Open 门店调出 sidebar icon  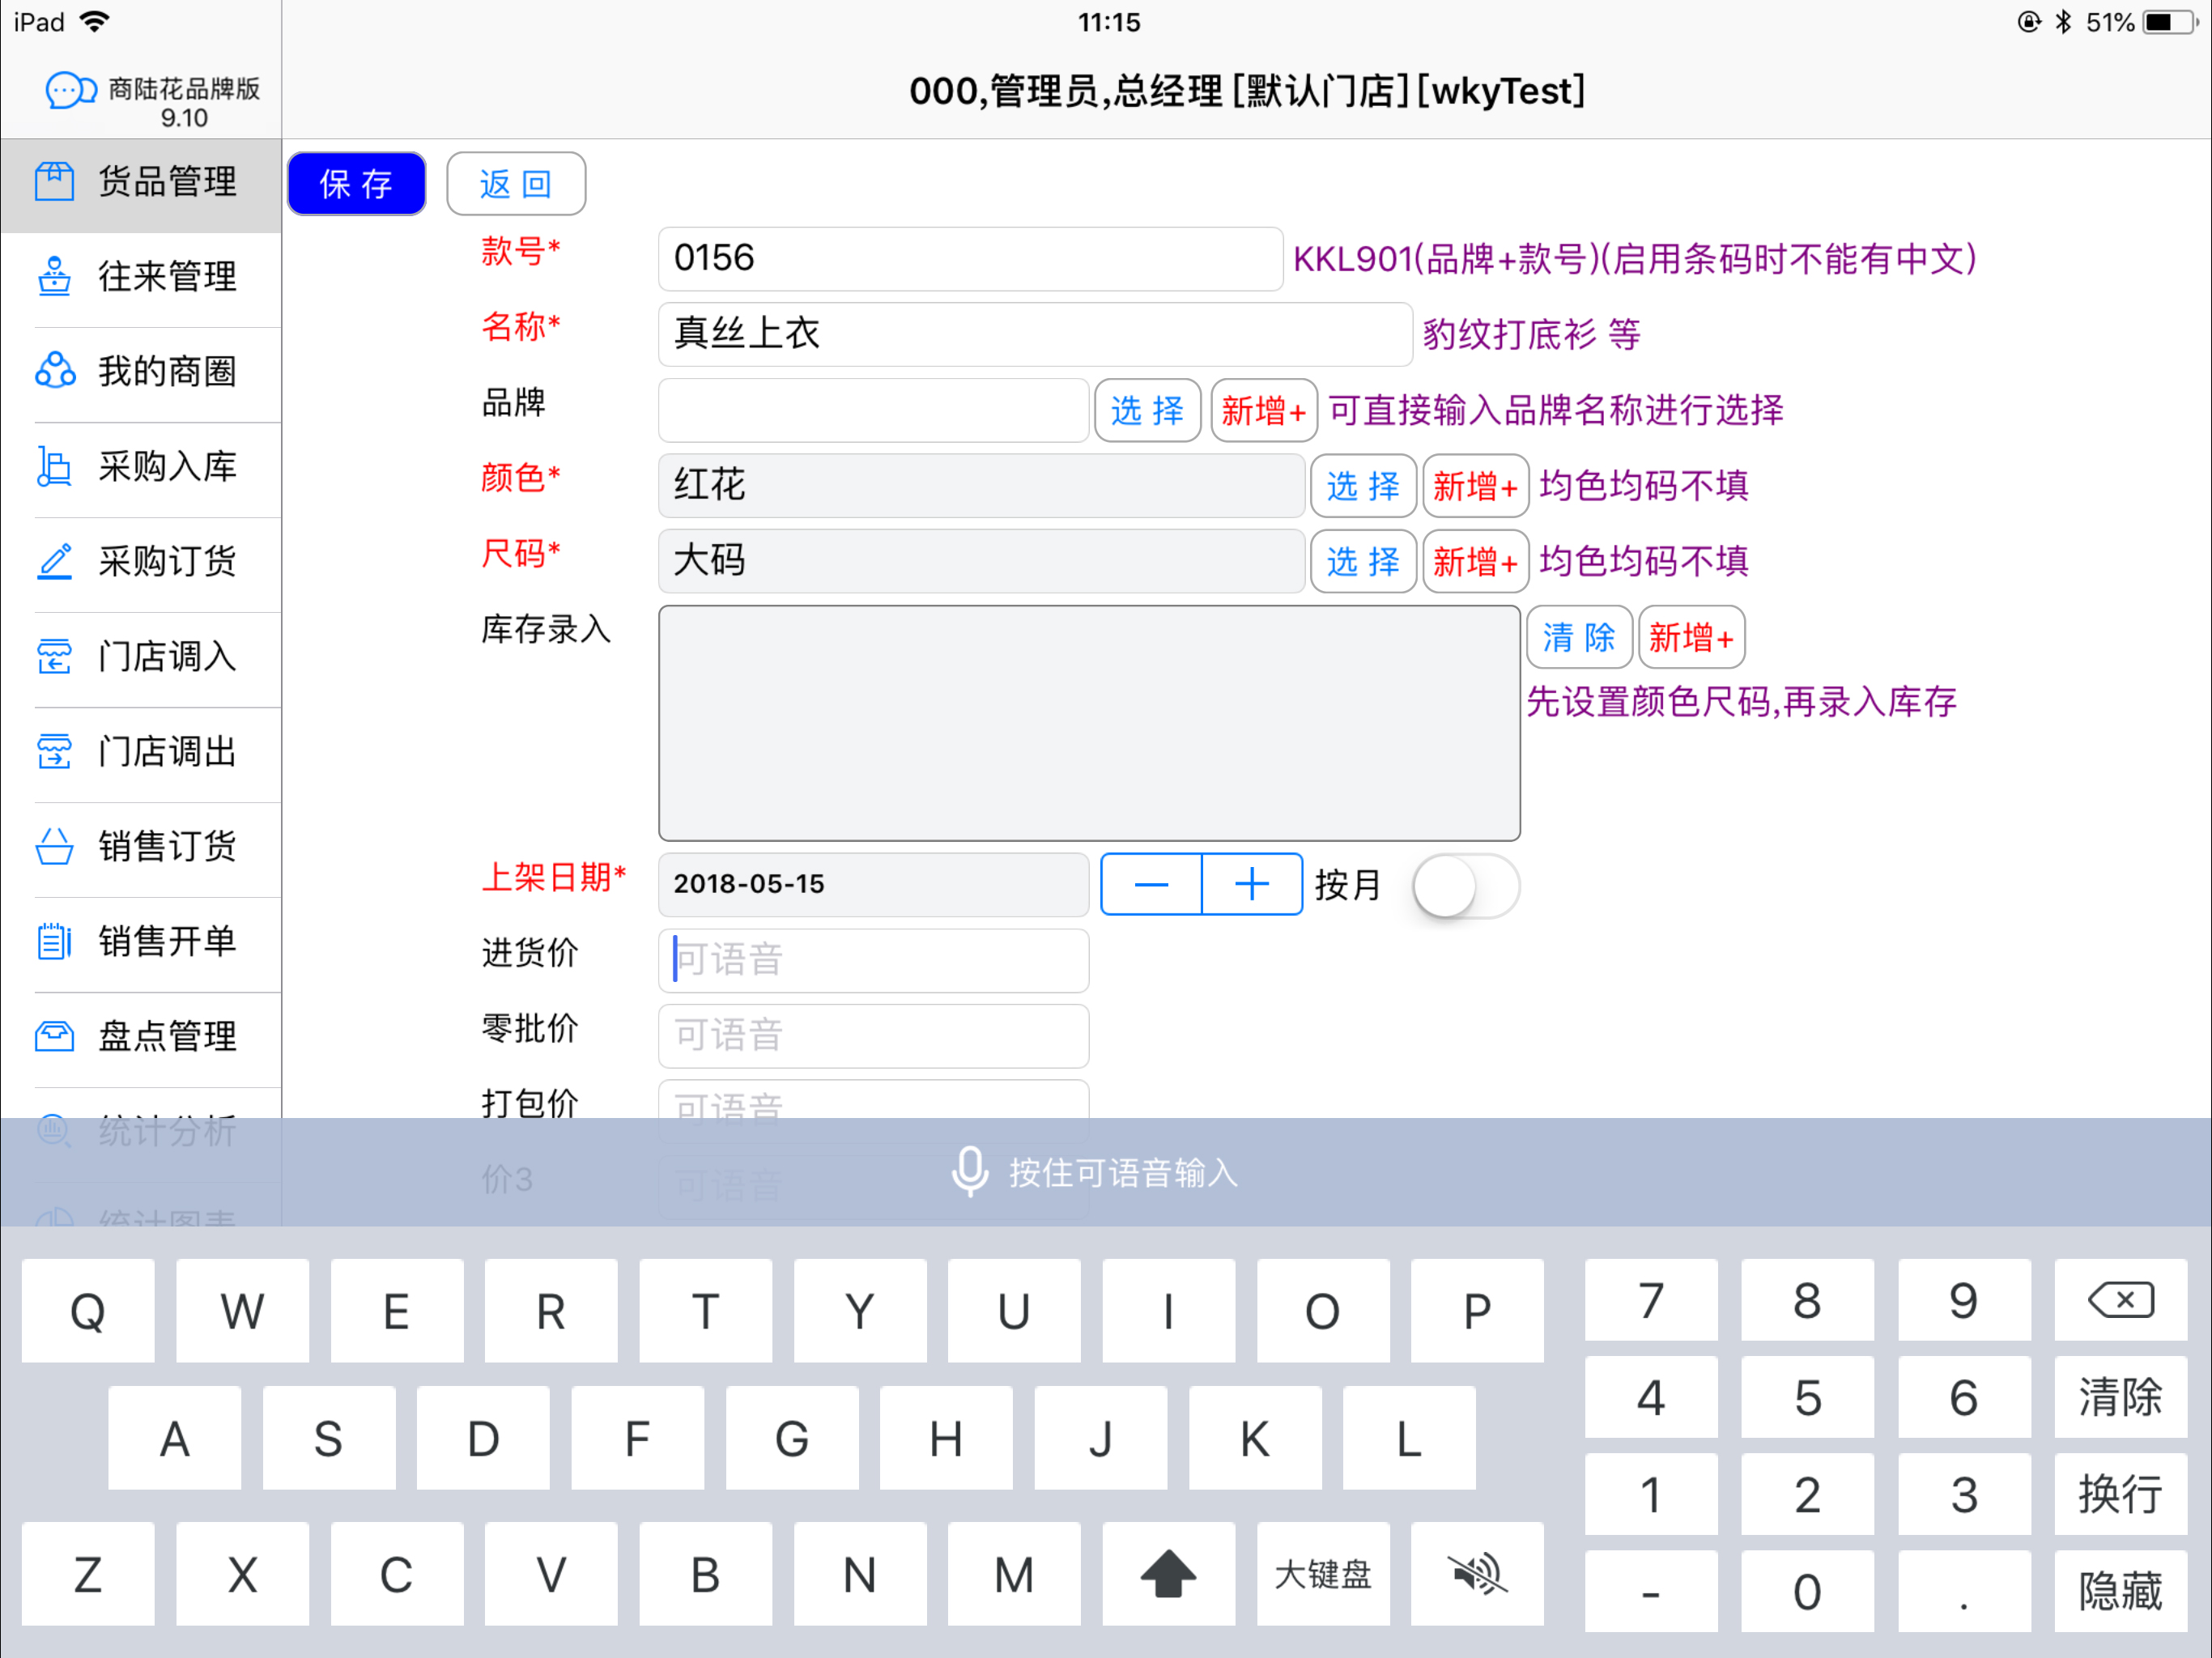tap(54, 752)
